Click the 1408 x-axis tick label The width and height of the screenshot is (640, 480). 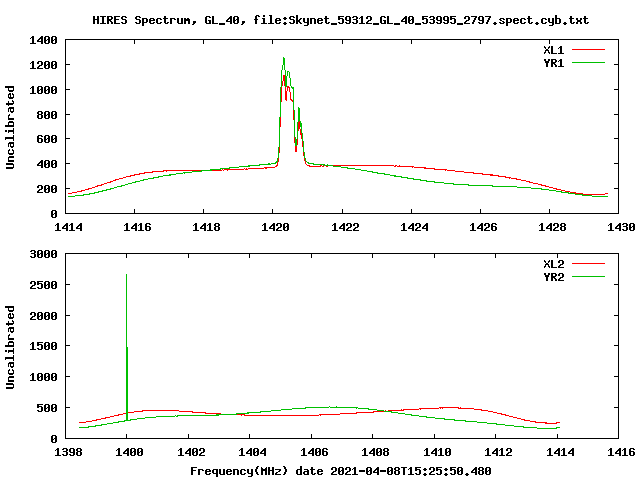(375, 452)
